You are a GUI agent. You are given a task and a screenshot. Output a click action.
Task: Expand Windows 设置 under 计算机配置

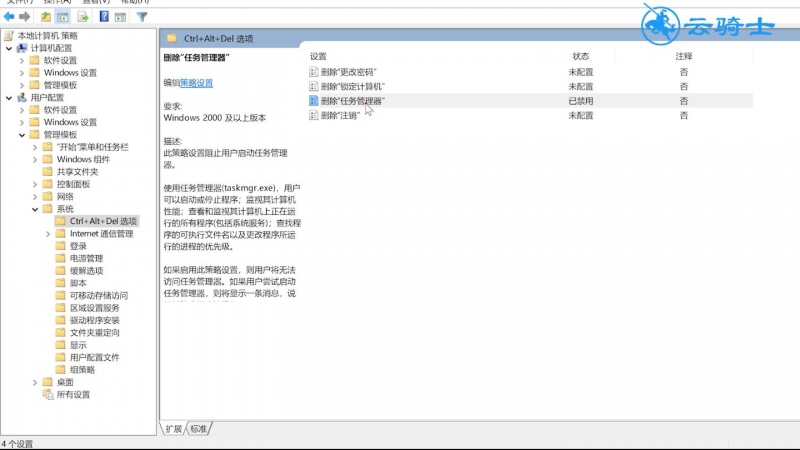tap(22, 72)
